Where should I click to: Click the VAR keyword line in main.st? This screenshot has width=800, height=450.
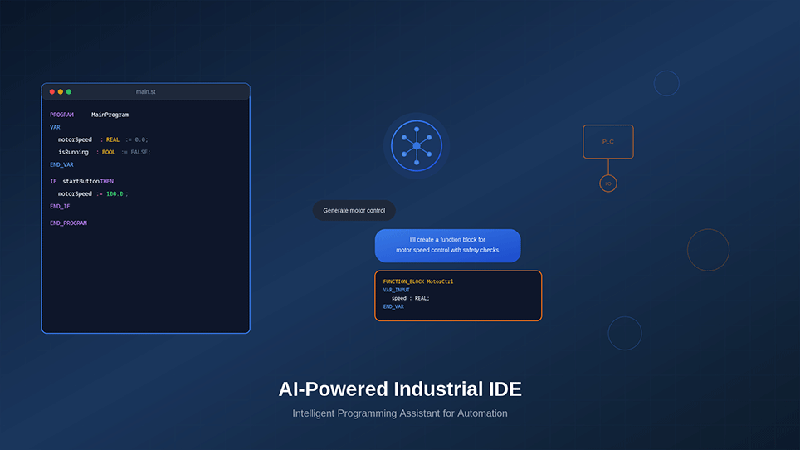(x=55, y=127)
